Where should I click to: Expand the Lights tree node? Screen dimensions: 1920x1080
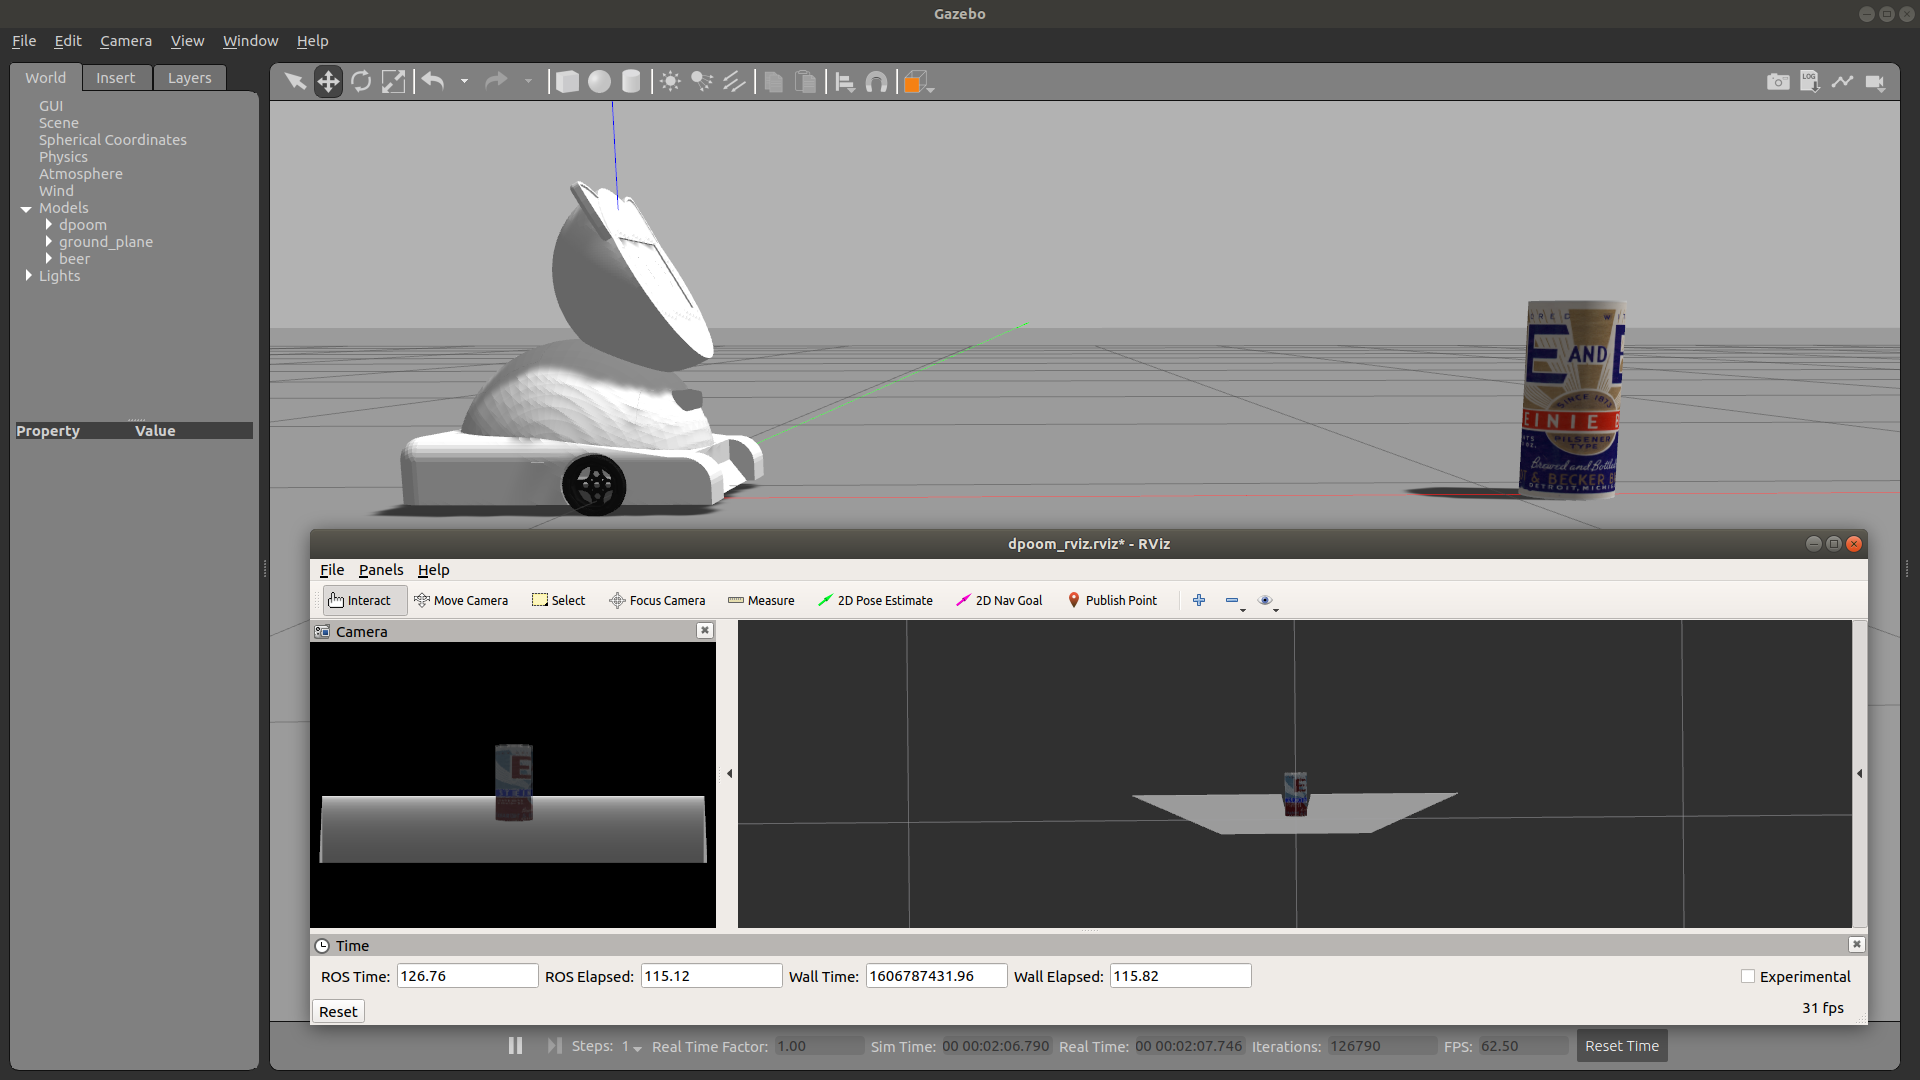(x=28, y=276)
